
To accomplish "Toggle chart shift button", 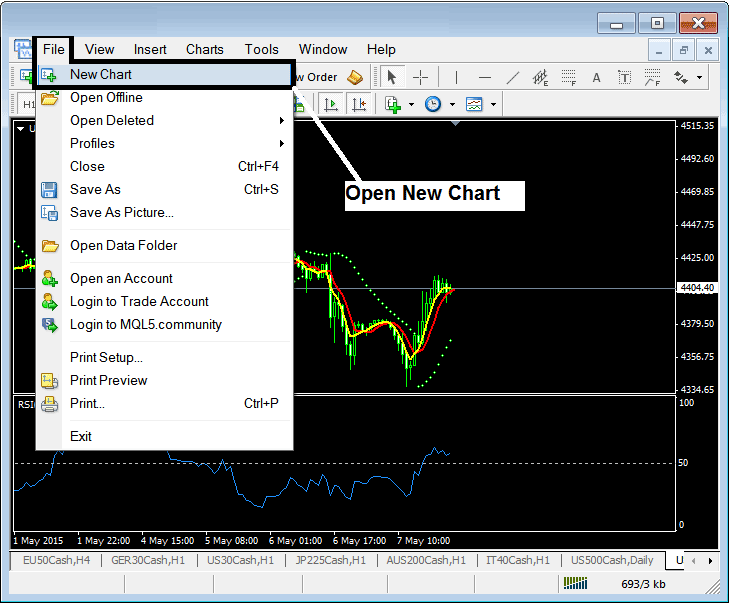I will [x=359, y=104].
